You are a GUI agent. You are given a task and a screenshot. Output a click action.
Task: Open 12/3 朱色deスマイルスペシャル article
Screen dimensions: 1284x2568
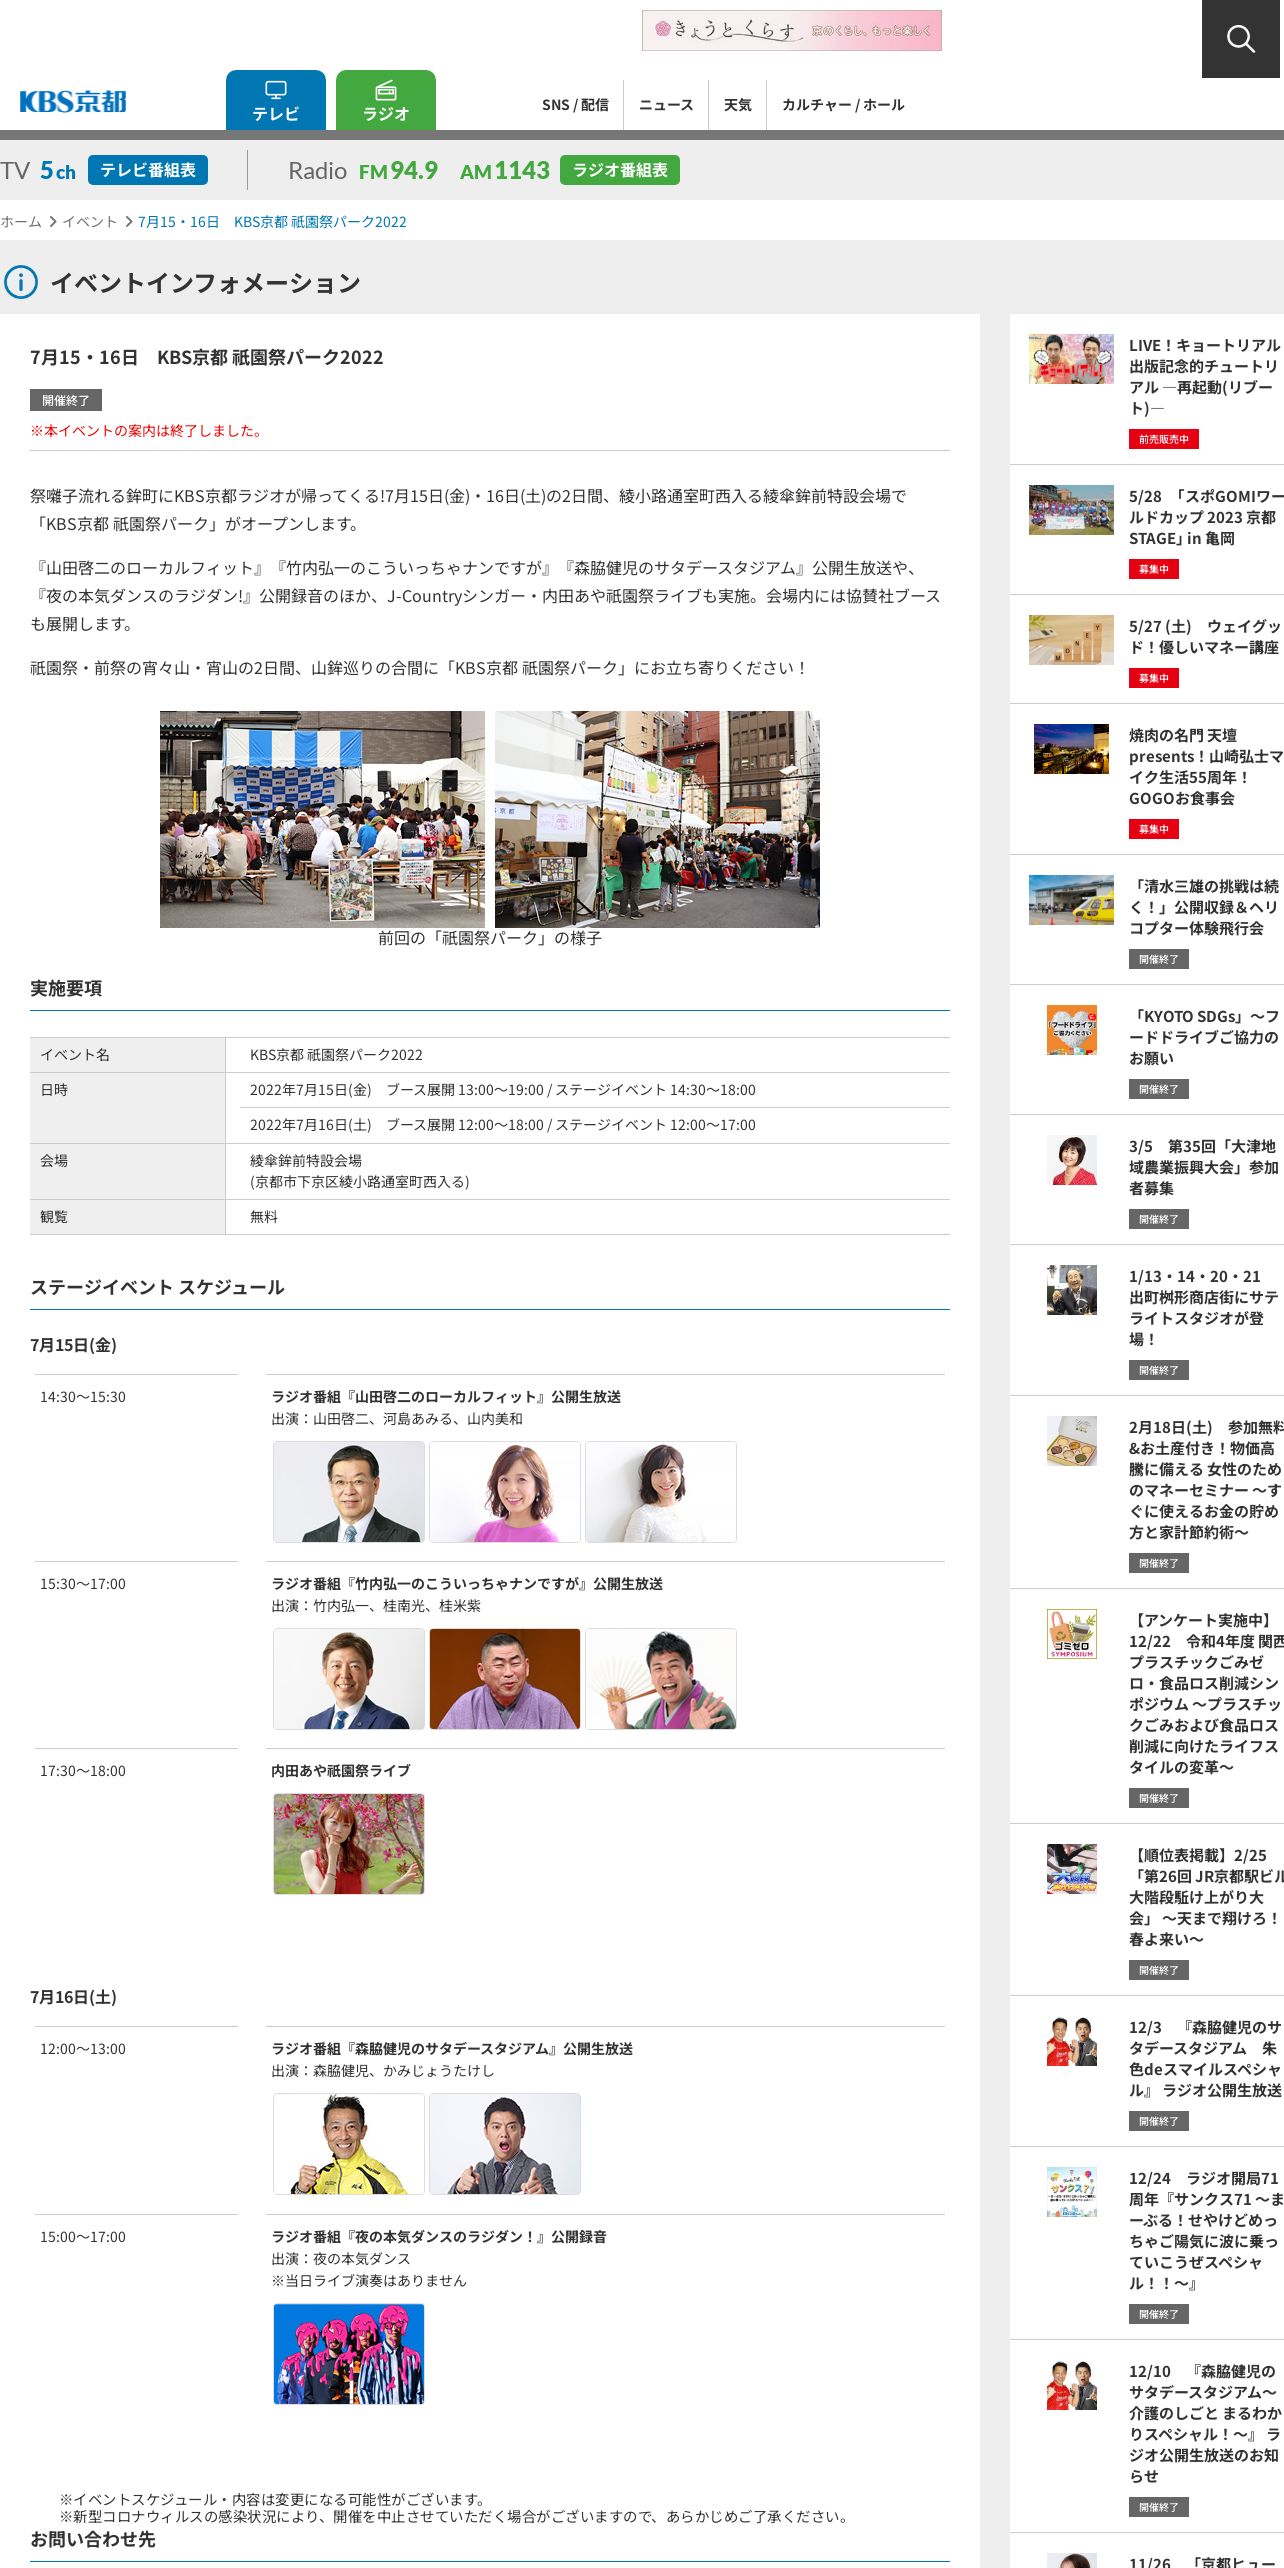click(x=1206, y=2059)
